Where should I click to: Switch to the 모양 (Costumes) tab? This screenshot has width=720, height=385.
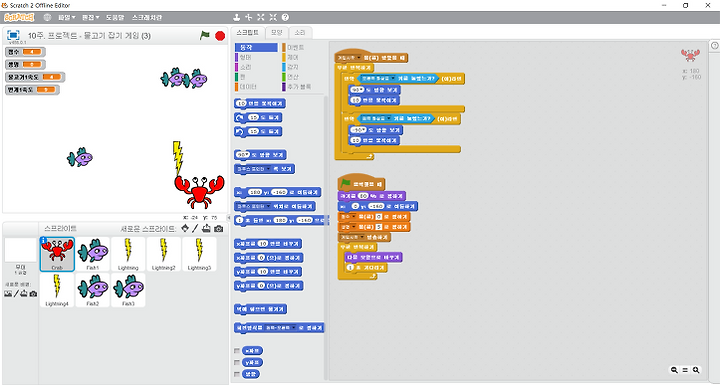[276, 33]
